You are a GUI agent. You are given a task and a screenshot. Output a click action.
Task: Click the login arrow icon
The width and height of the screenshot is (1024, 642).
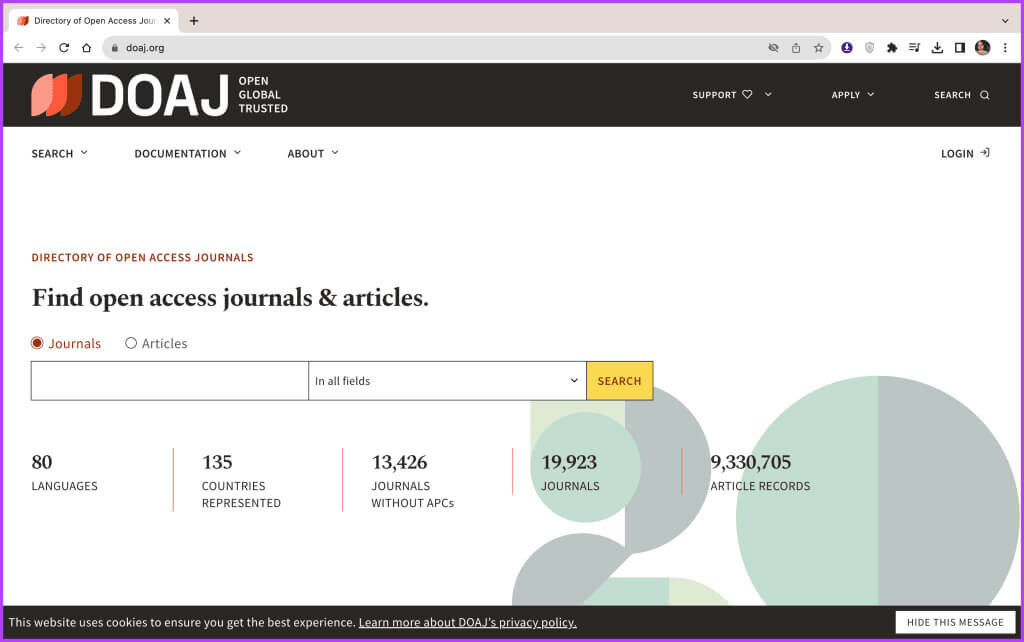click(x=985, y=153)
